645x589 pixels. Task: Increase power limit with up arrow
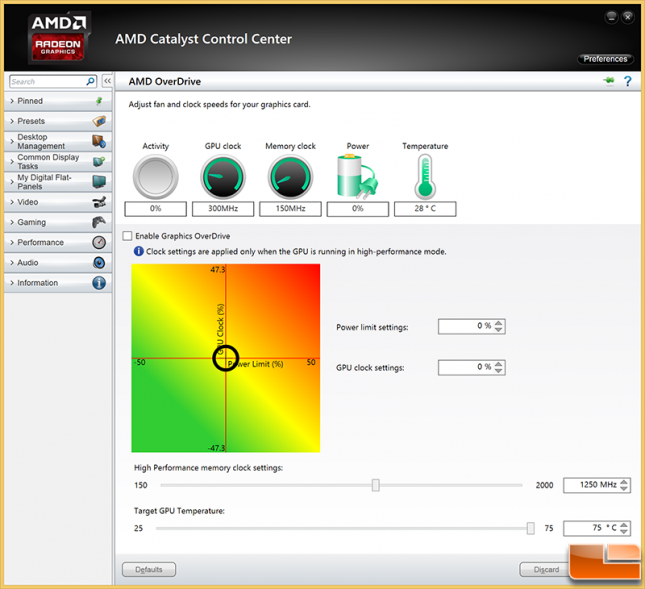pyautogui.click(x=499, y=323)
